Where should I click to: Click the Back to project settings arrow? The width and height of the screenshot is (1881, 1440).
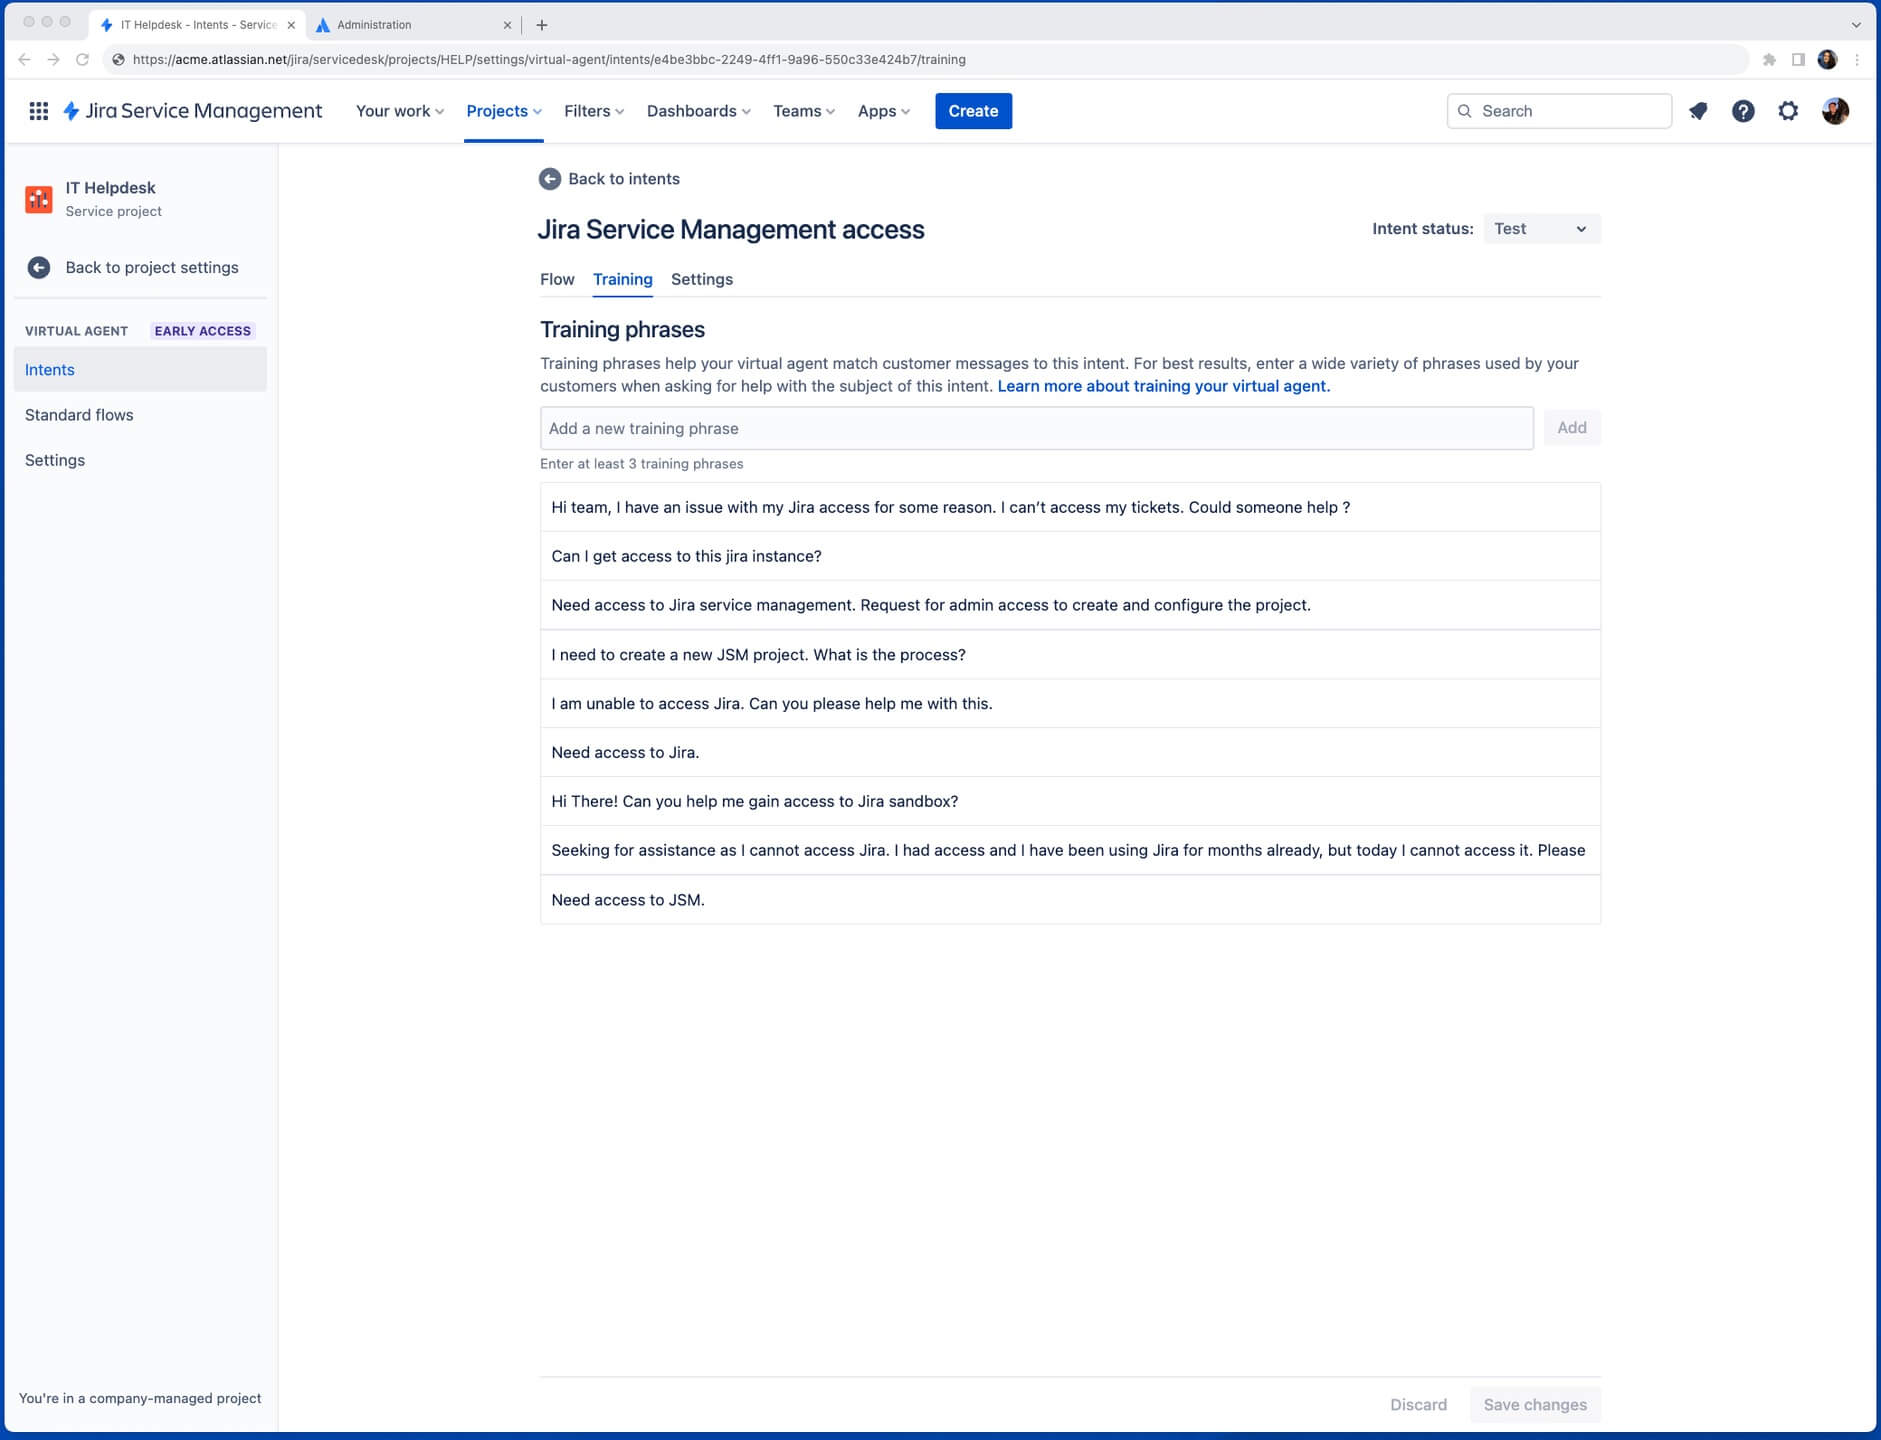[x=39, y=268]
